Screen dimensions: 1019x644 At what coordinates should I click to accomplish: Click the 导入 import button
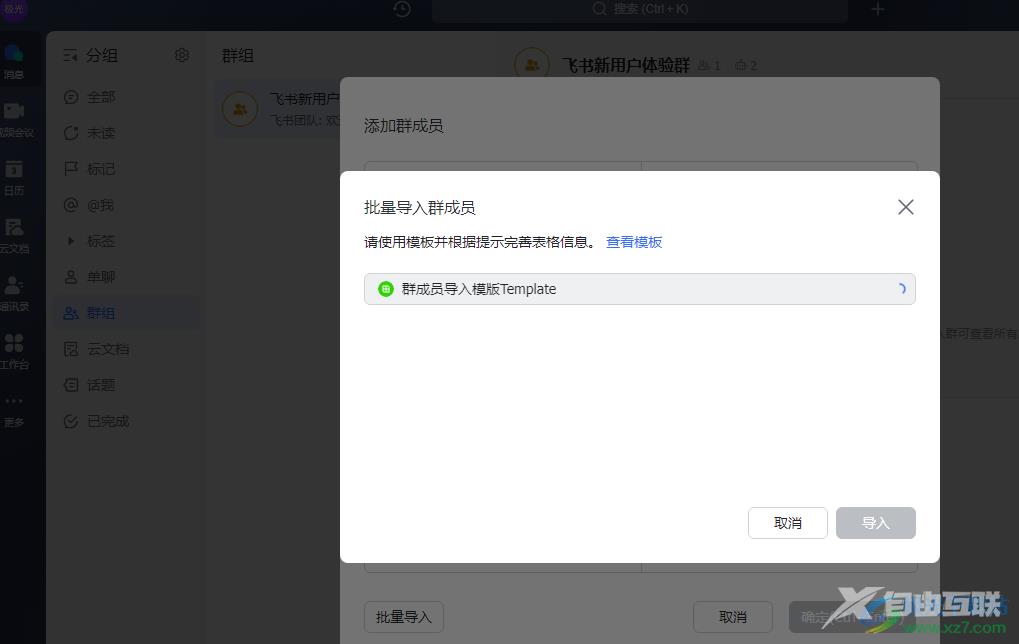[875, 523]
